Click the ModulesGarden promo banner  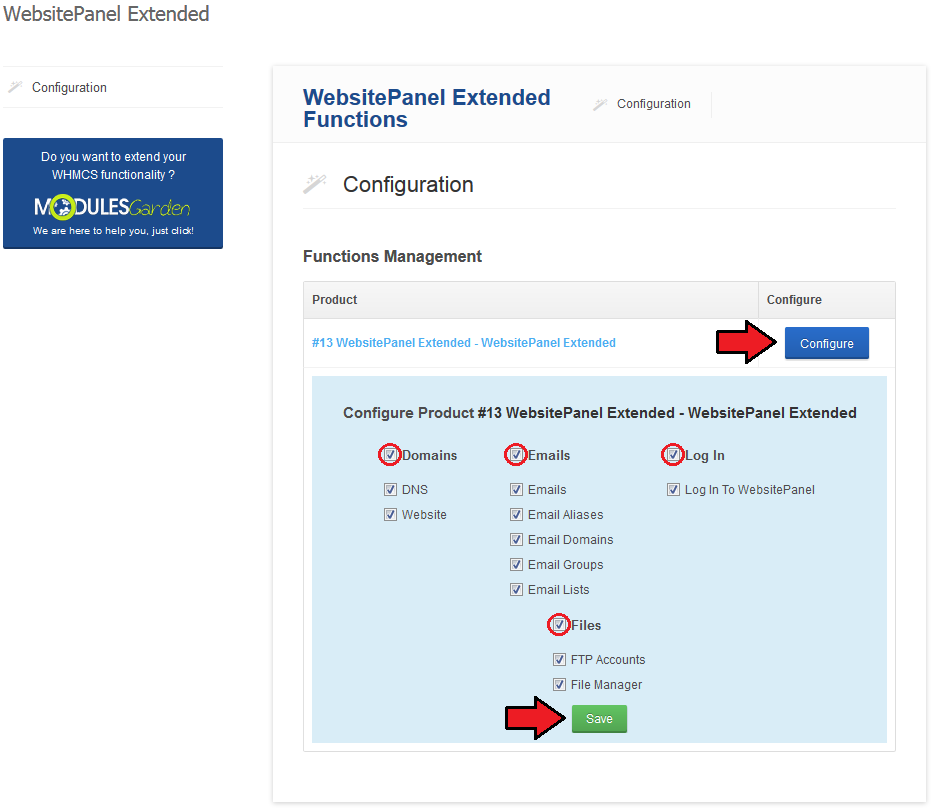click(113, 194)
